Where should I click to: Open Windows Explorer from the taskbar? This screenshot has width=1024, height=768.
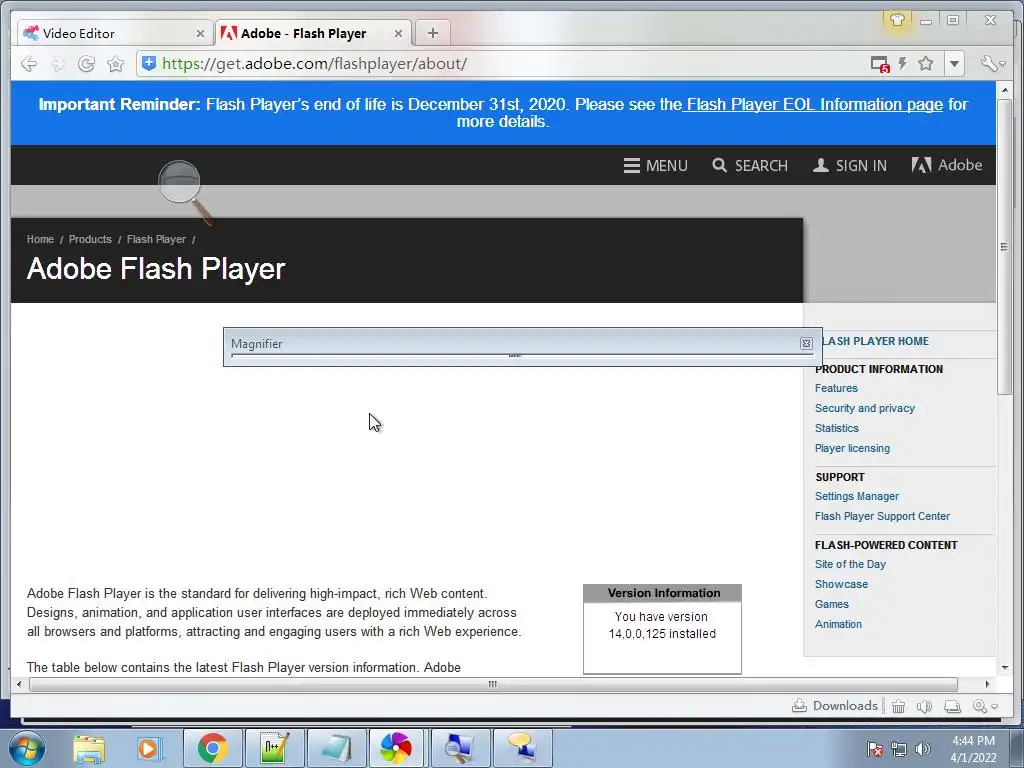89,748
